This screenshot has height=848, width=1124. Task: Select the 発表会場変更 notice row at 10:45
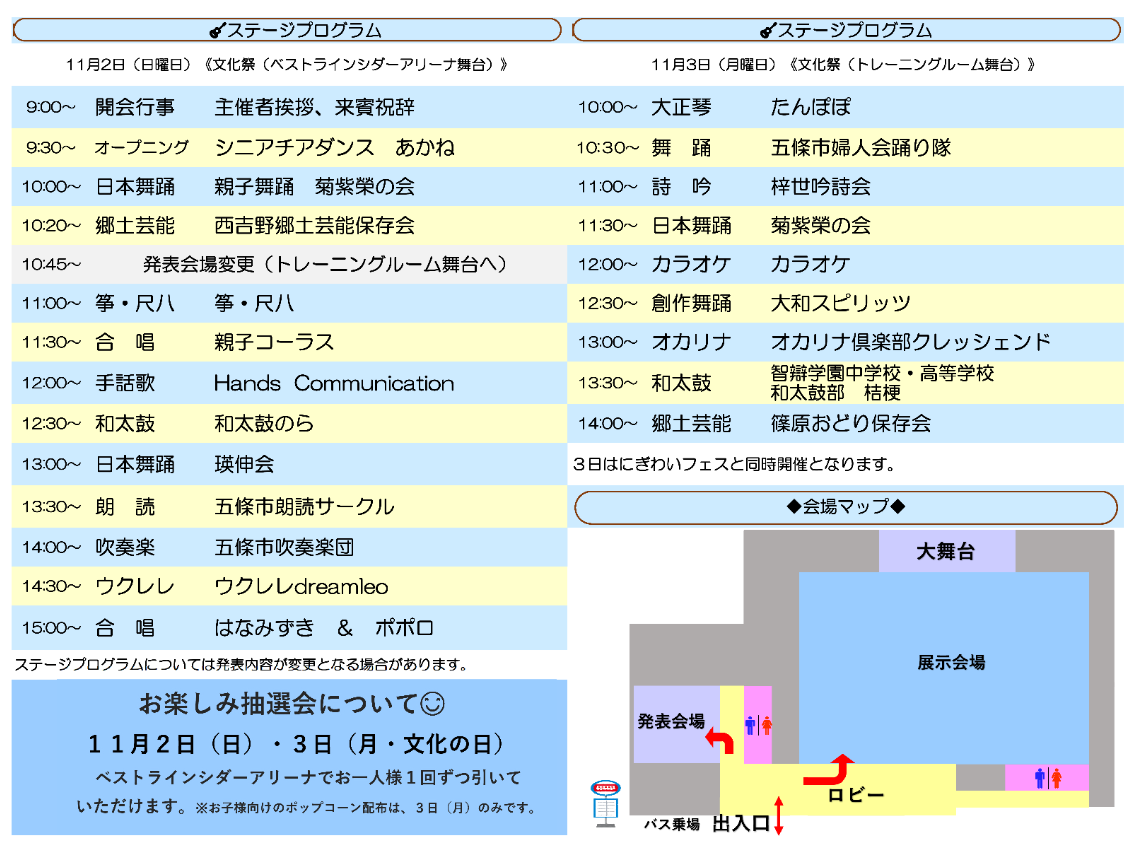pos(289,264)
